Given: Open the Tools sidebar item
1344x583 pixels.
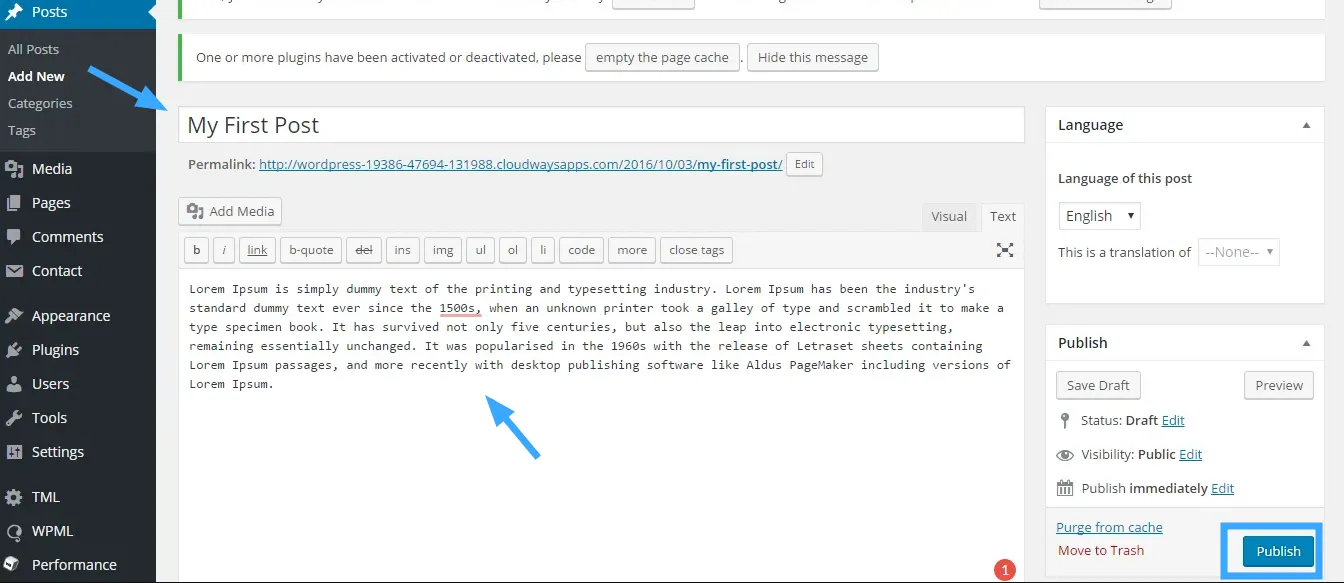Looking at the screenshot, I should [x=49, y=418].
